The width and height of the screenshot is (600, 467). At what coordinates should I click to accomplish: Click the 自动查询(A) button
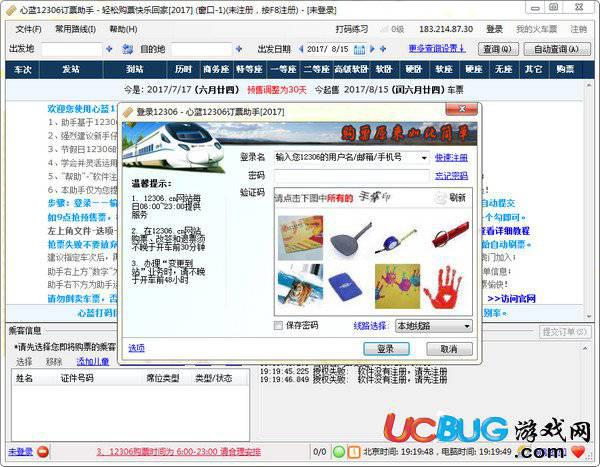557,49
